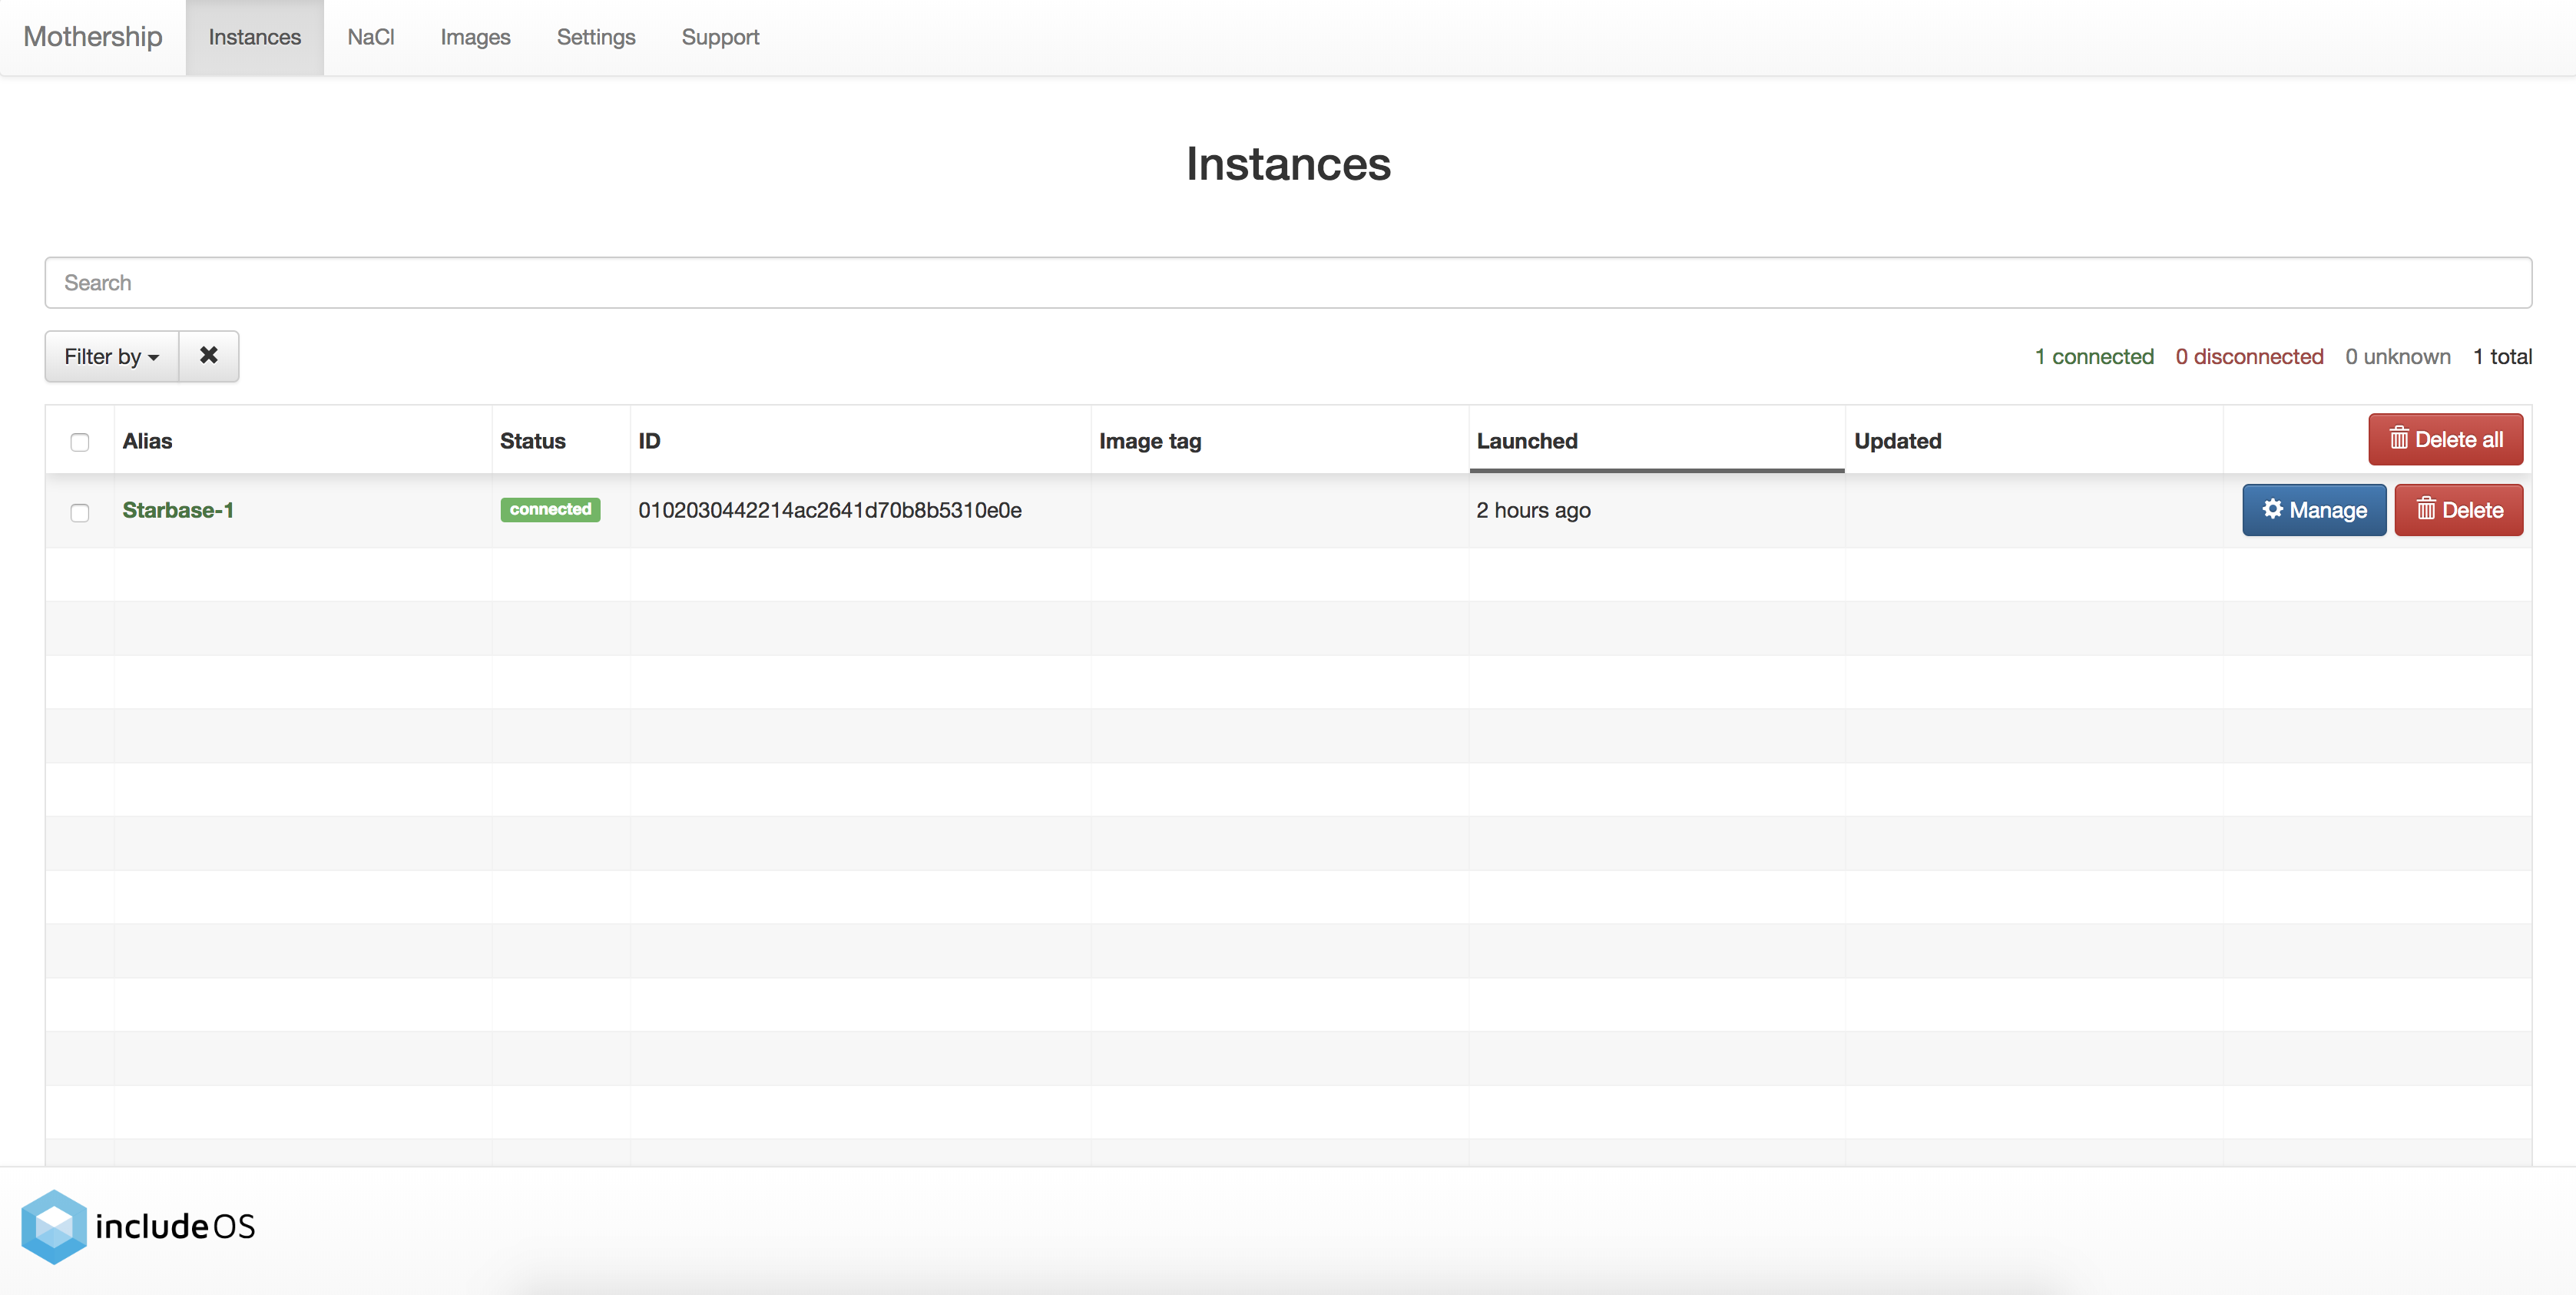The image size is (2576, 1295).
Task: Show the 1 connected instances filter
Action: click(2093, 357)
